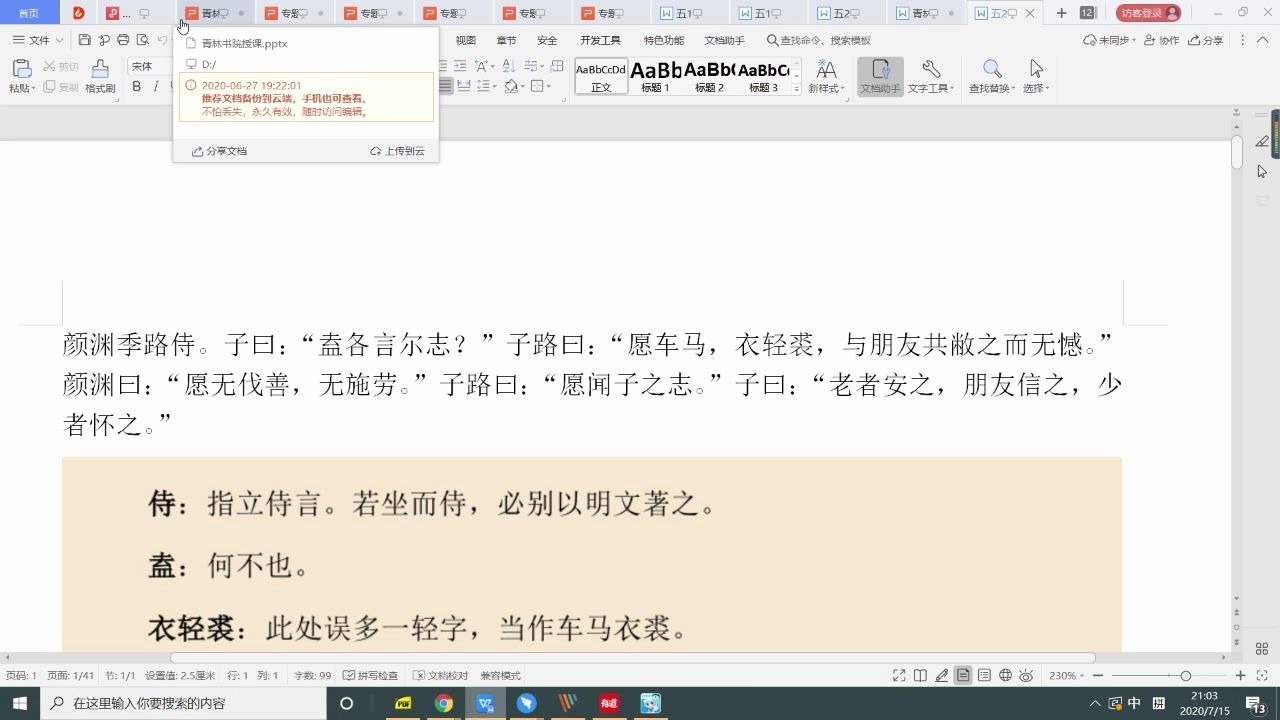Open the 视图 ribbon tab
The image size is (1280, 720).
coord(466,40)
